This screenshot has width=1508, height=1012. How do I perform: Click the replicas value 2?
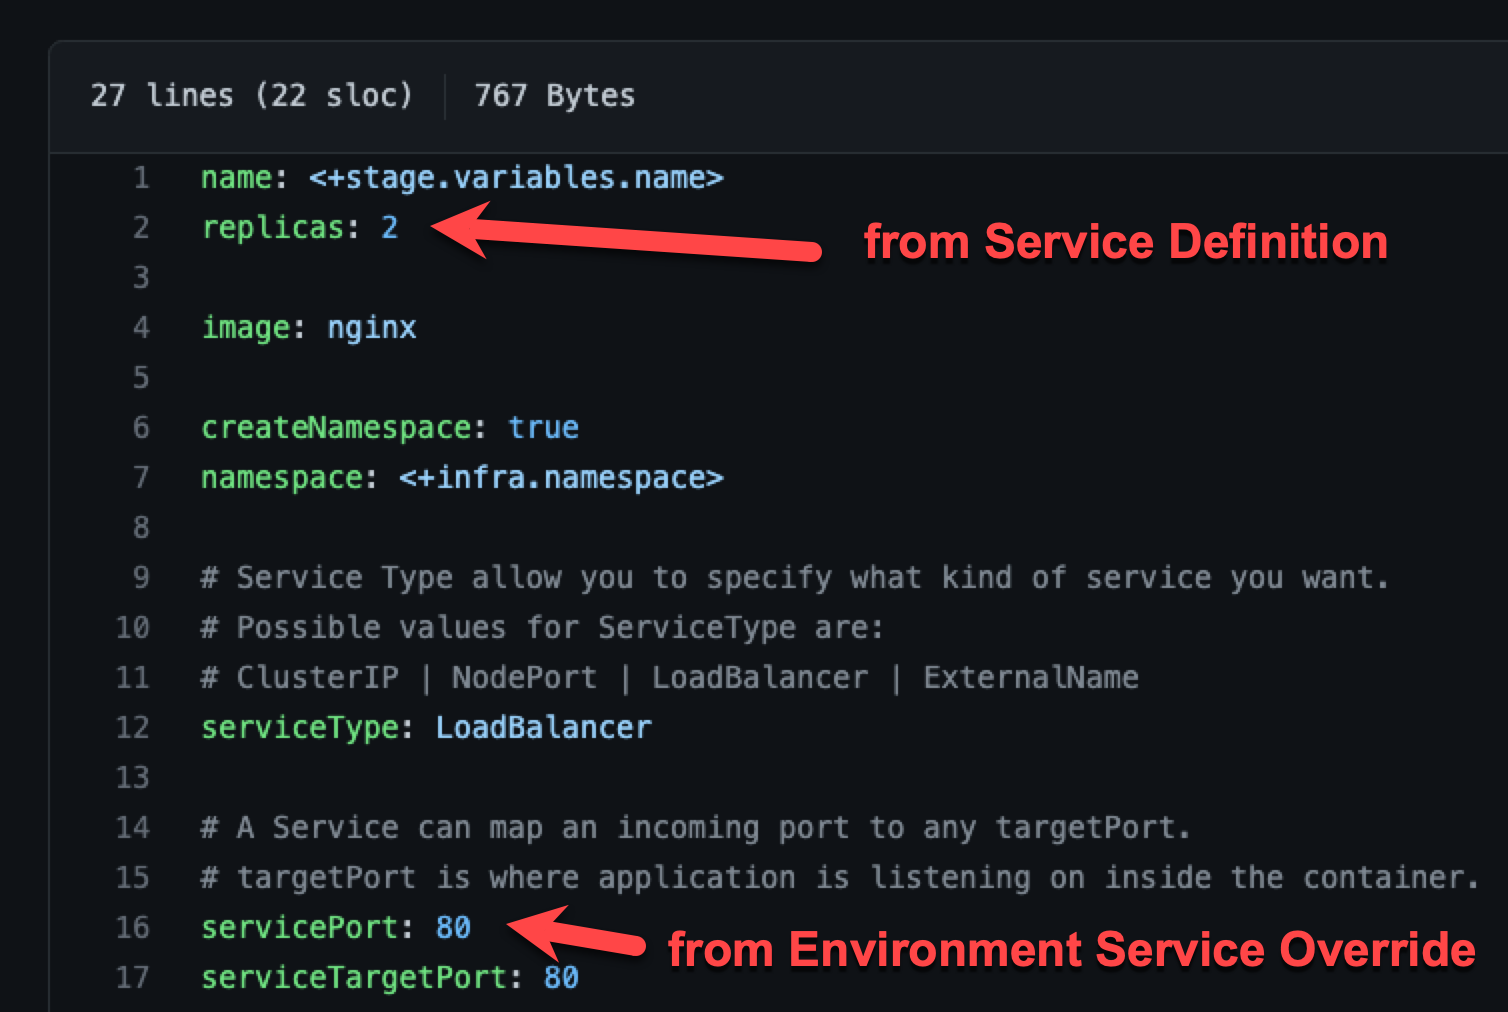click(389, 228)
